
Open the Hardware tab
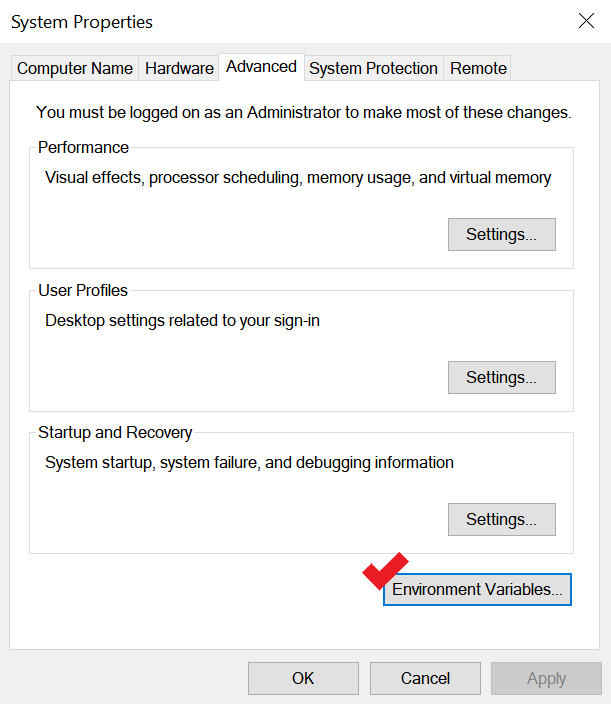[x=179, y=68]
